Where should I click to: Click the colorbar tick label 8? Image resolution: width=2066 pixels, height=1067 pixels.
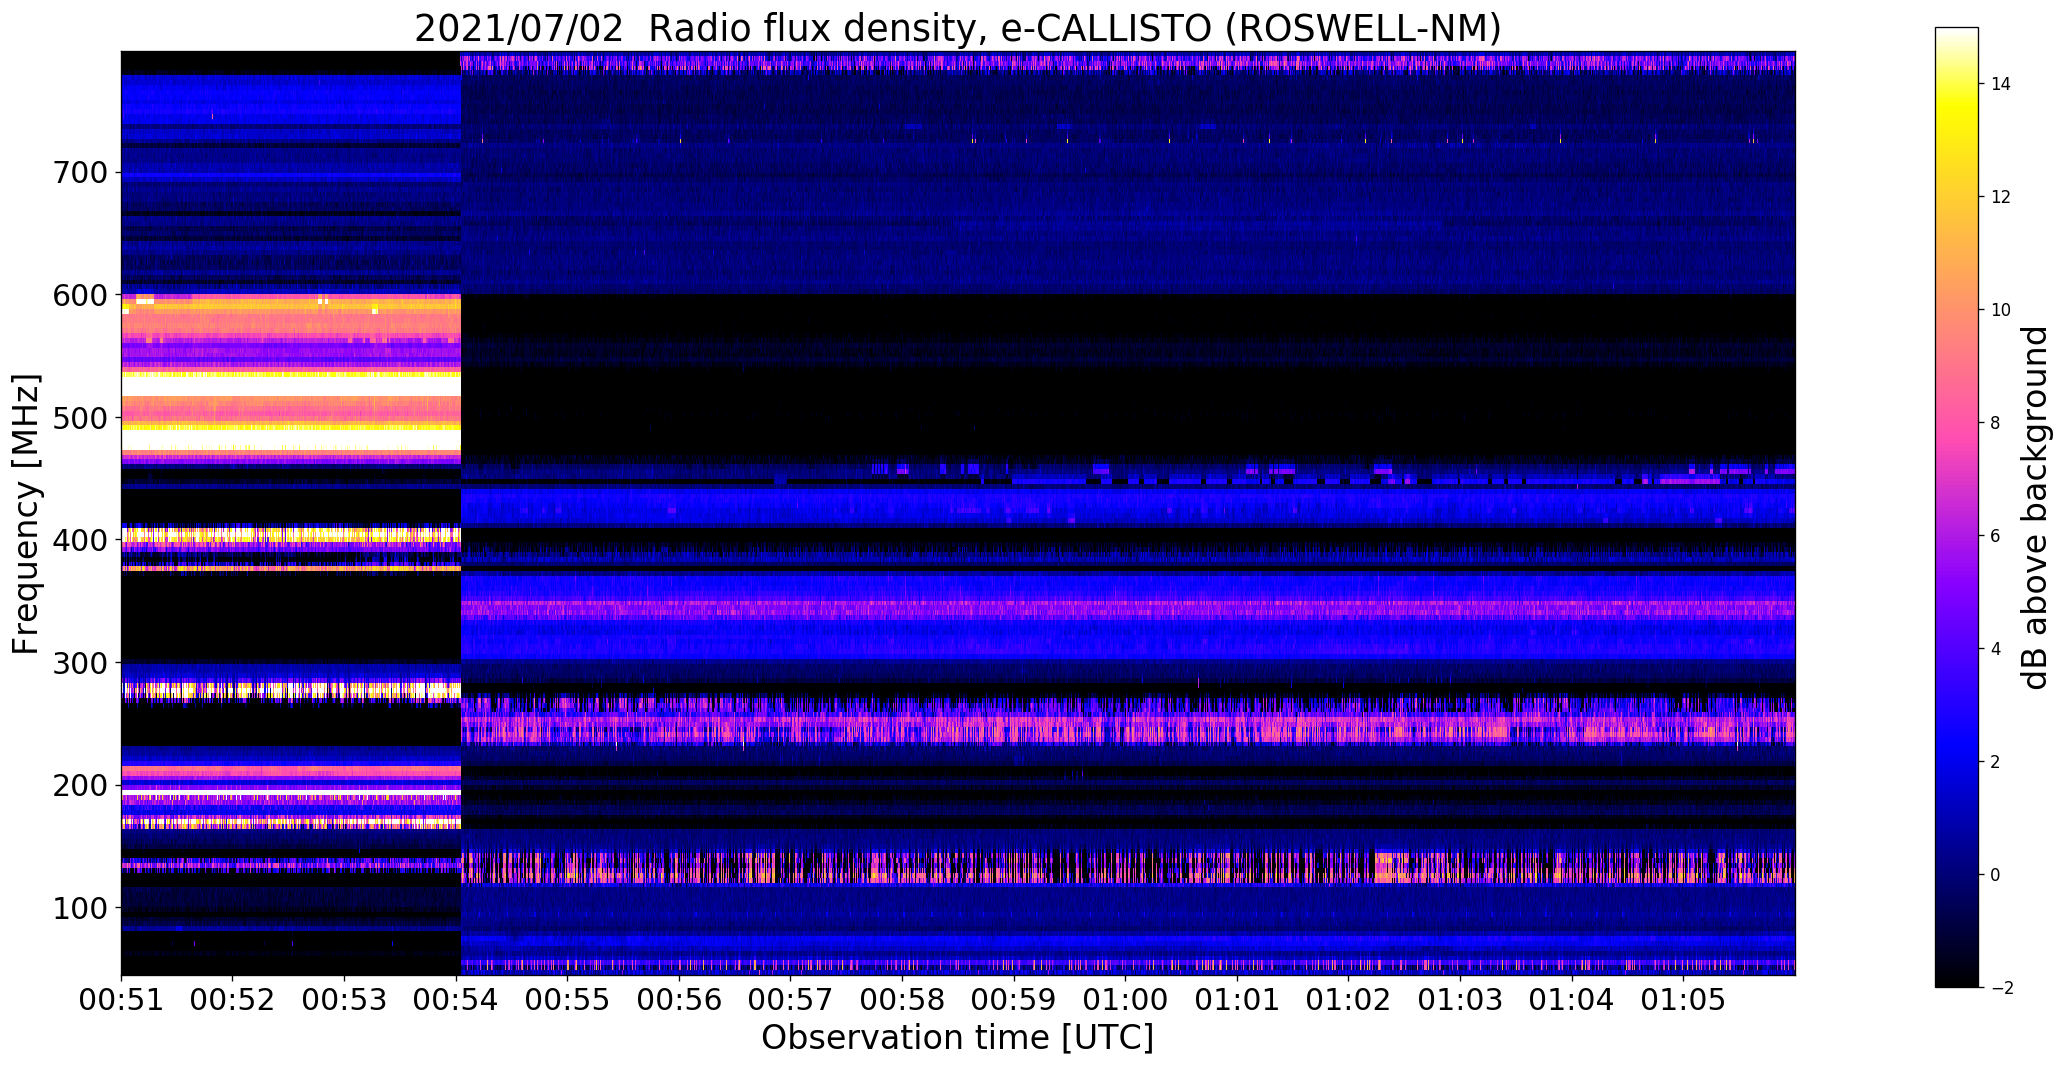tap(1995, 423)
